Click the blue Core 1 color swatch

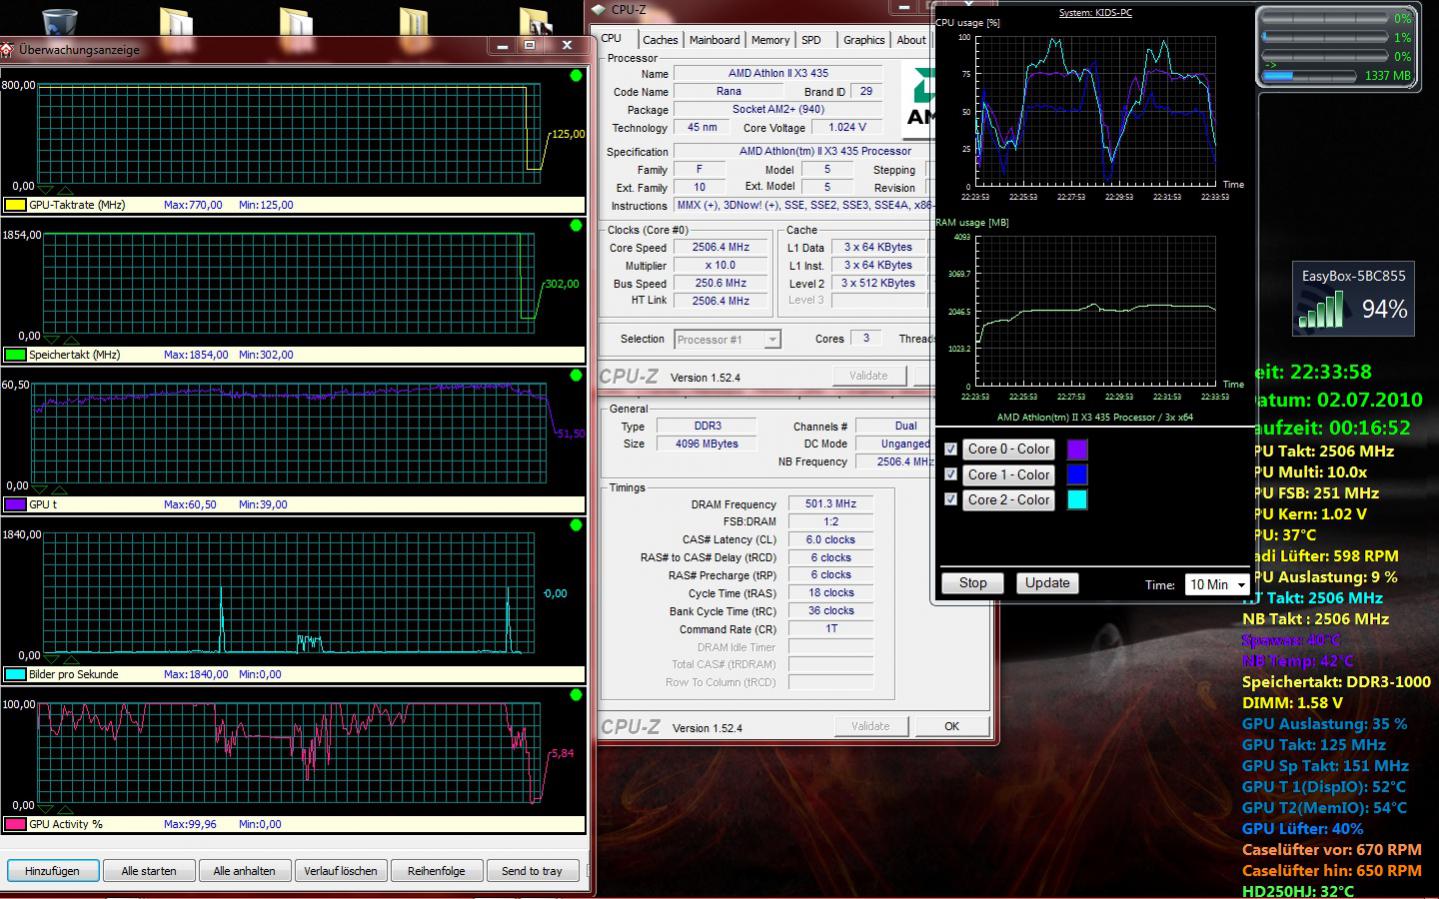pyautogui.click(x=1077, y=475)
